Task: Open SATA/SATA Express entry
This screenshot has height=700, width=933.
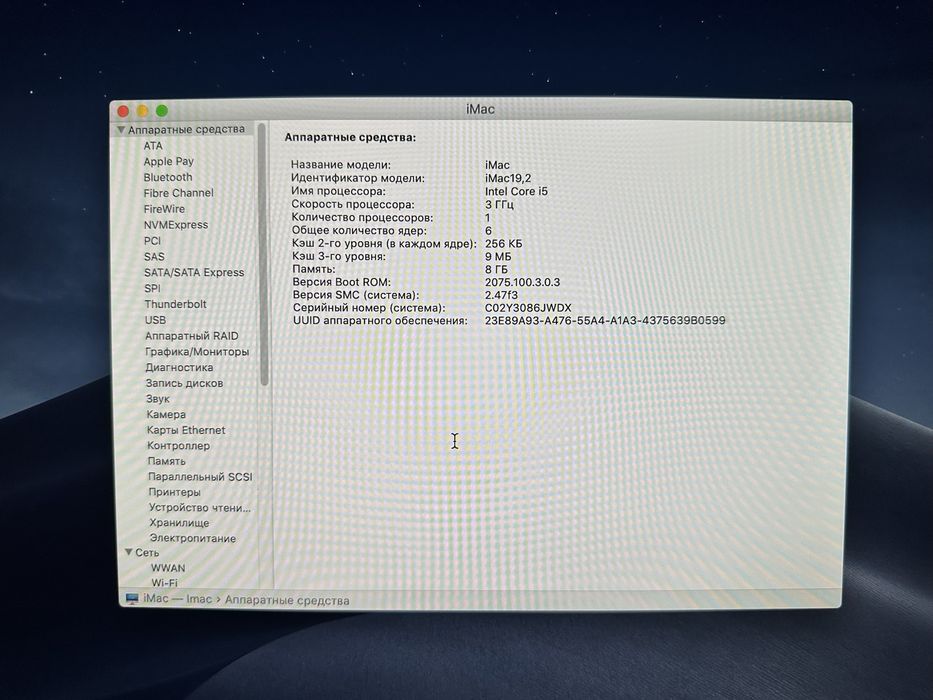Action: [194, 273]
